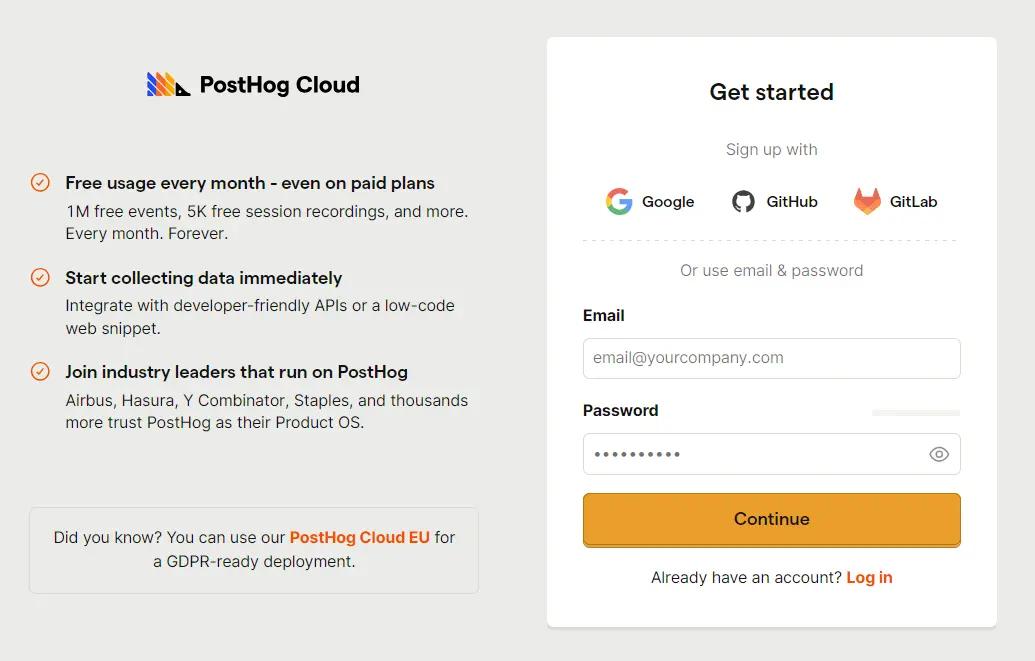Click the PostHog Cloud title text
Viewport: 1035px width, 661px height.
pos(280,85)
